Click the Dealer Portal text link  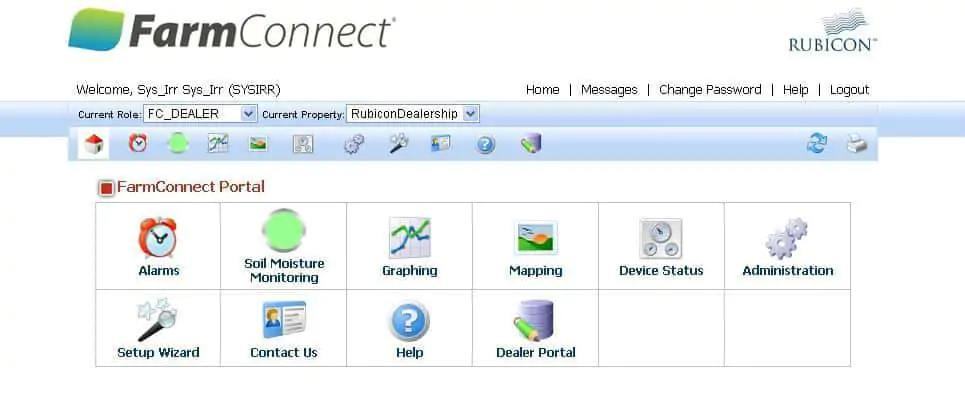(536, 353)
